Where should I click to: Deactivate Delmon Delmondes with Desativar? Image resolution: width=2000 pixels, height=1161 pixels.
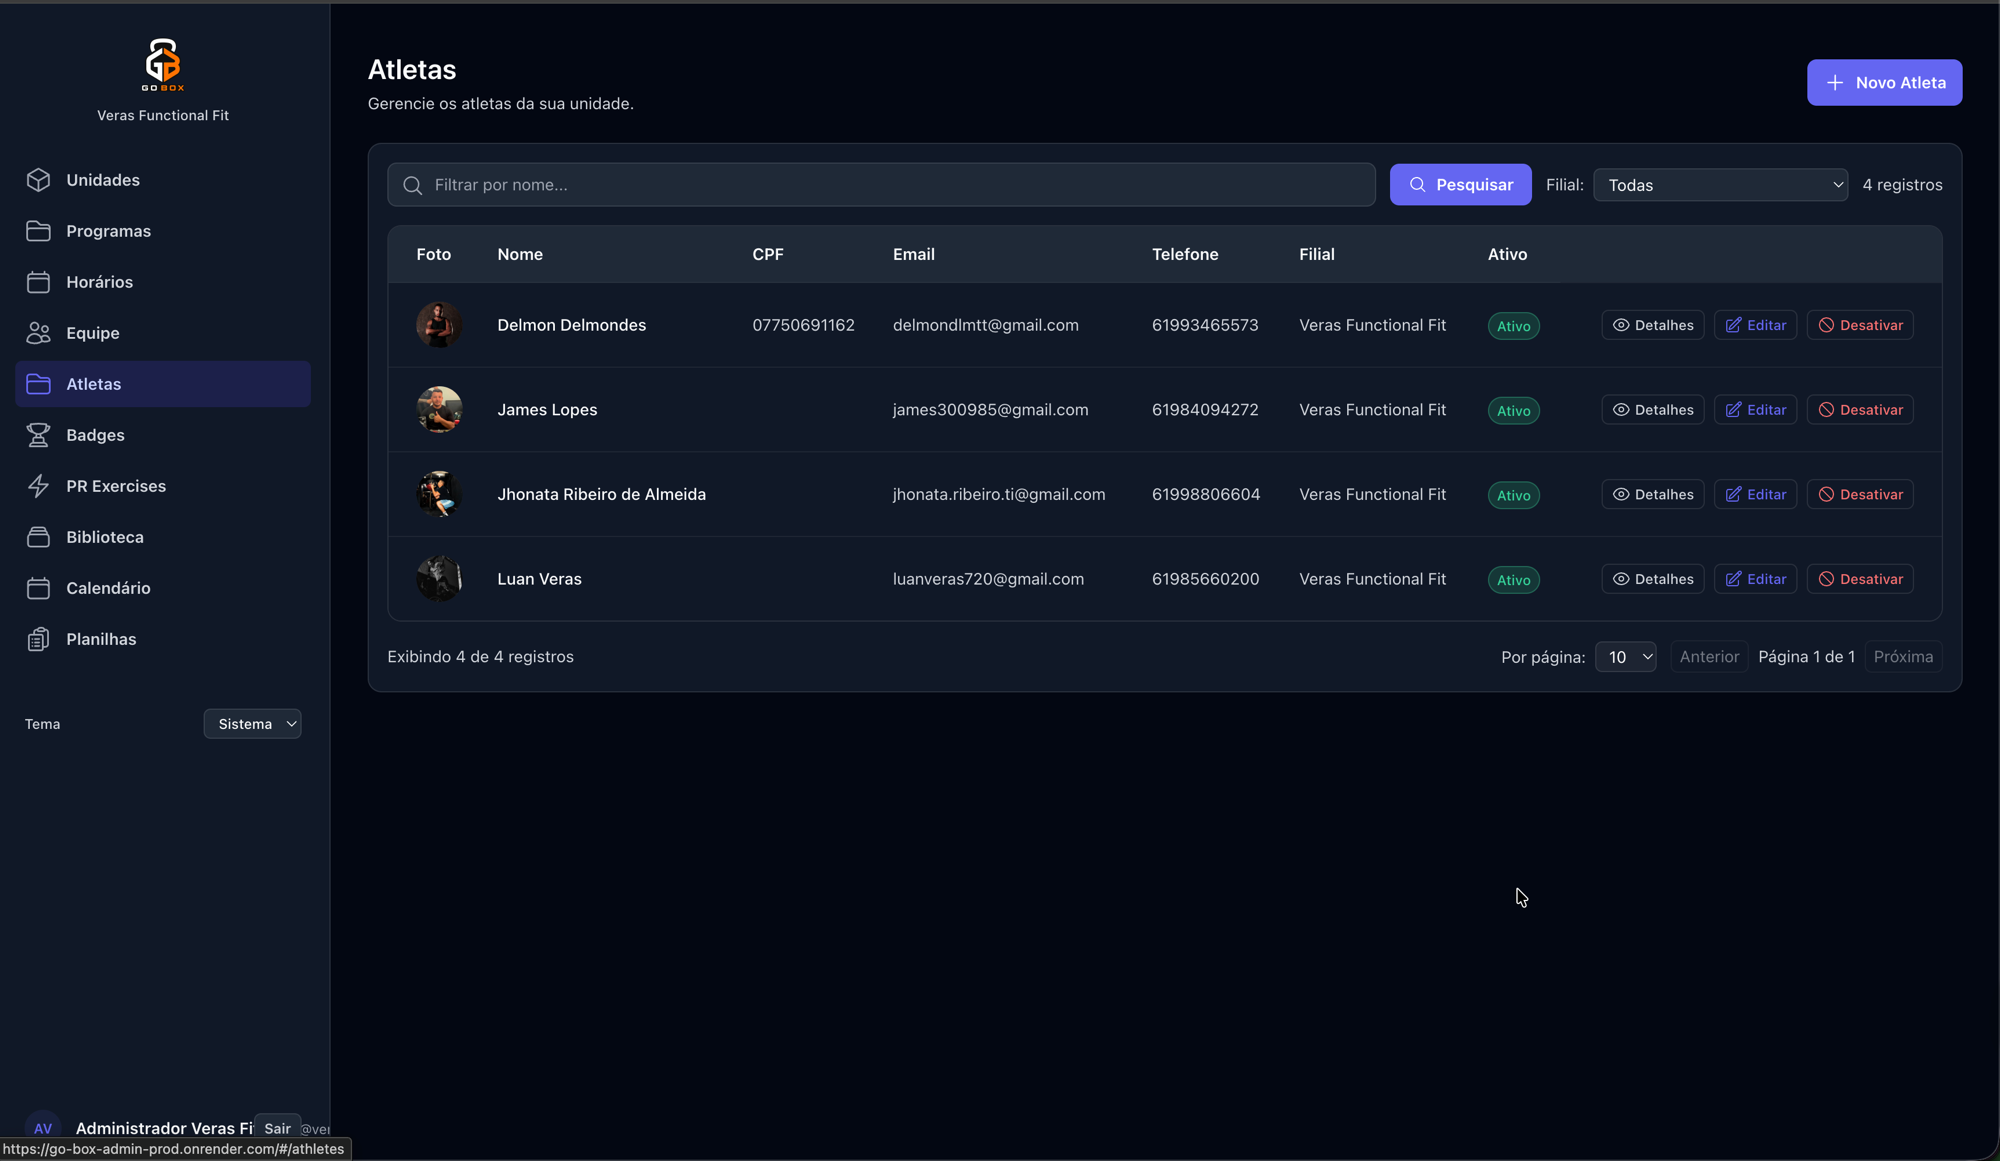[1860, 325]
